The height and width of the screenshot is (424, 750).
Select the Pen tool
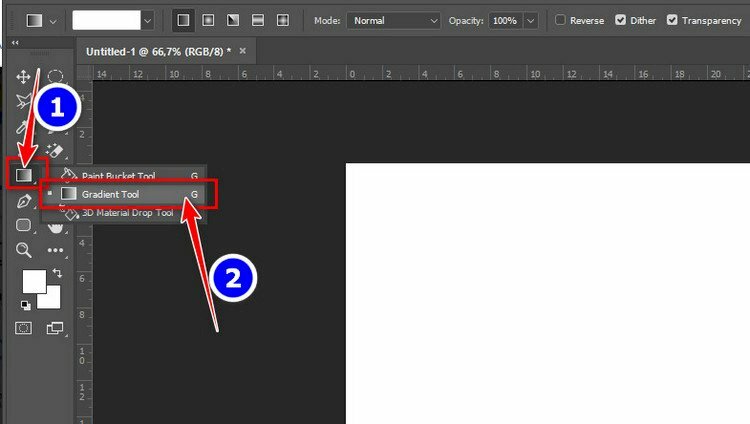point(24,201)
